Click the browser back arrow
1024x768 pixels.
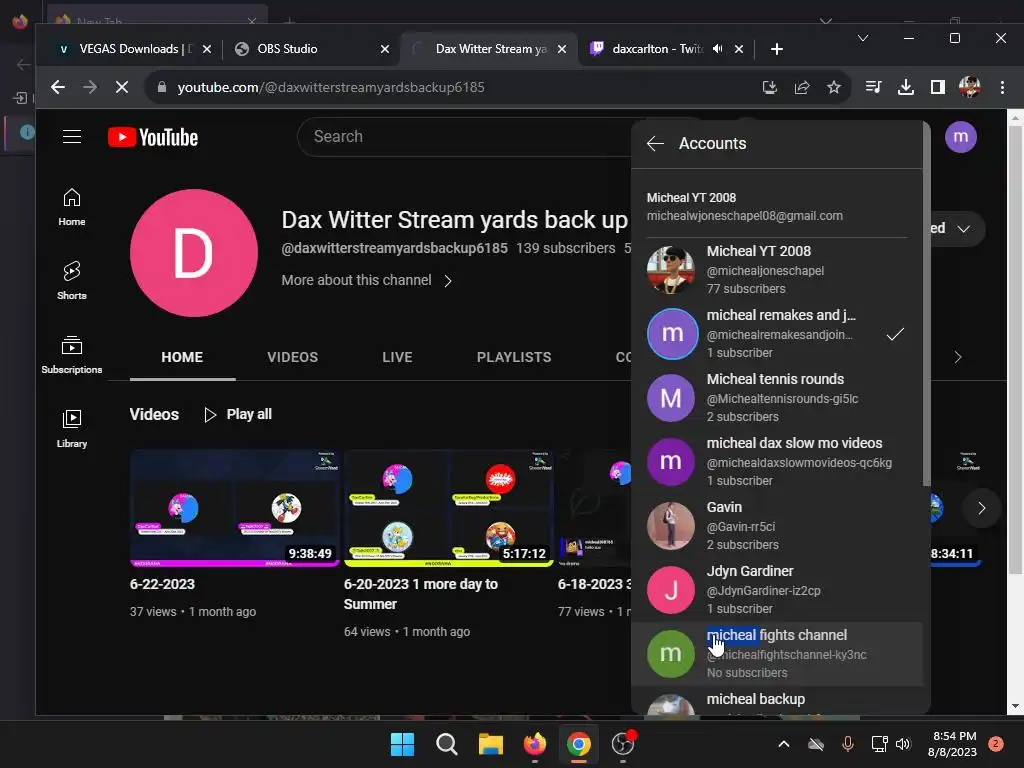[x=58, y=87]
